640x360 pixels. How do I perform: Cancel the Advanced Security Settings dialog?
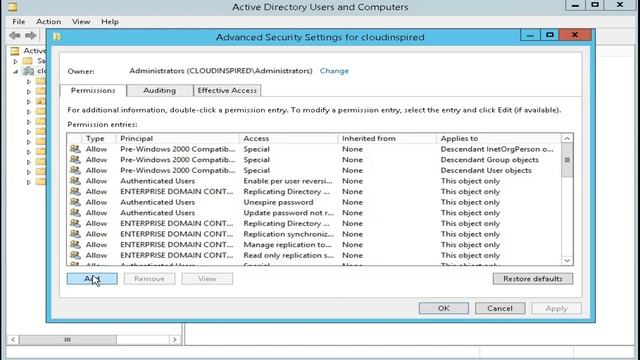pos(500,308)
